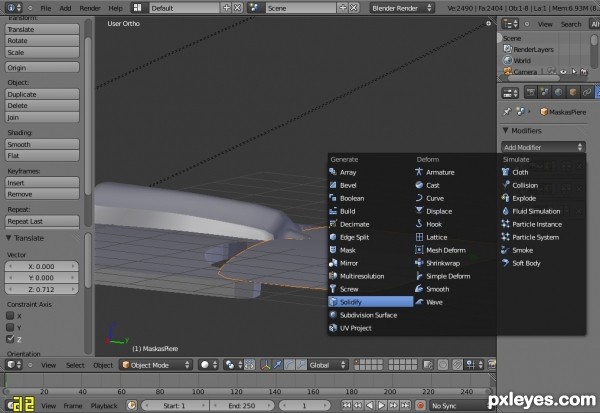Click the Cloth simulation icon
The width and height of the screenshot is (600, 413).
(x=505, y=172)
